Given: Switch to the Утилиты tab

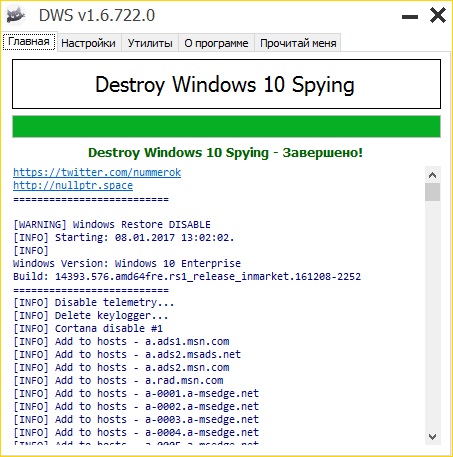Looking at the screenshot, I should (150, 43).
